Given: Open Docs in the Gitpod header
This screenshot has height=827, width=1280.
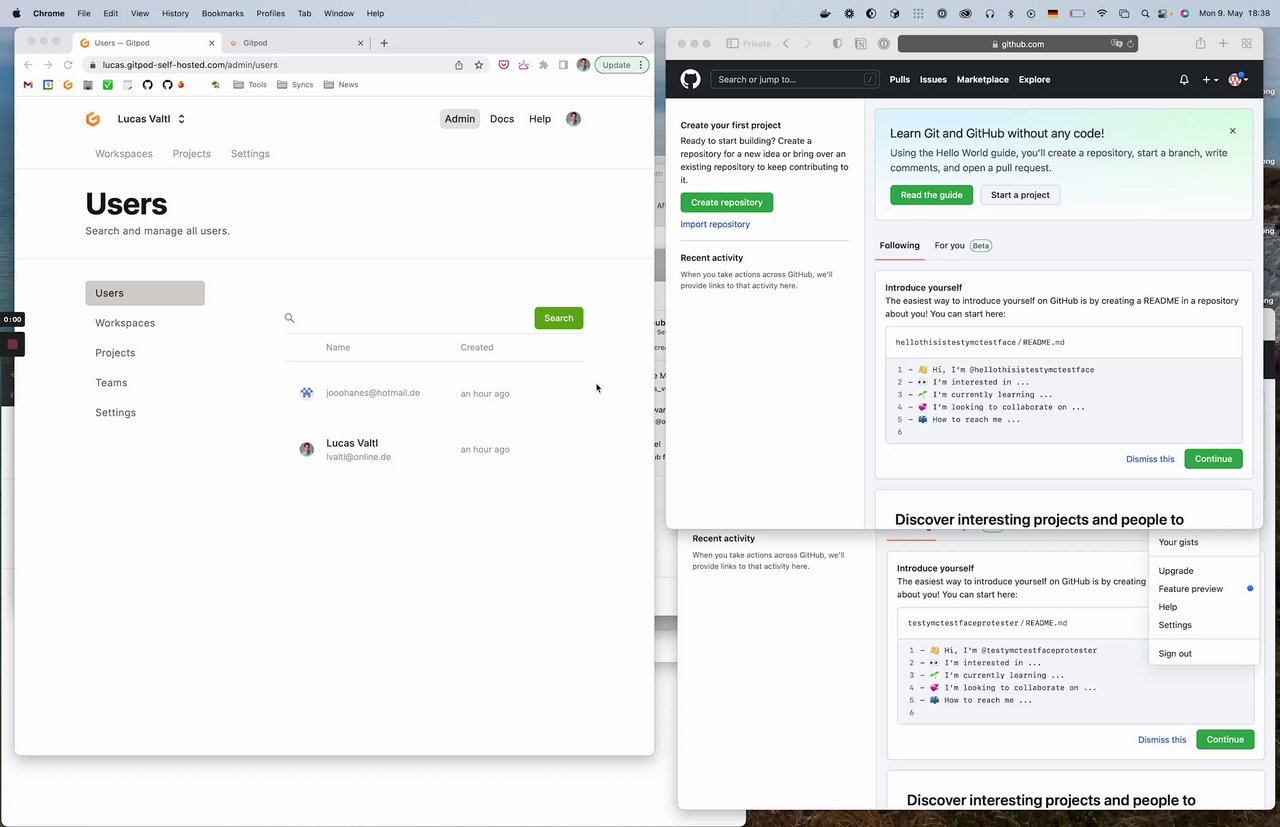Looking at the screenshot, I should tap(502, 119).
